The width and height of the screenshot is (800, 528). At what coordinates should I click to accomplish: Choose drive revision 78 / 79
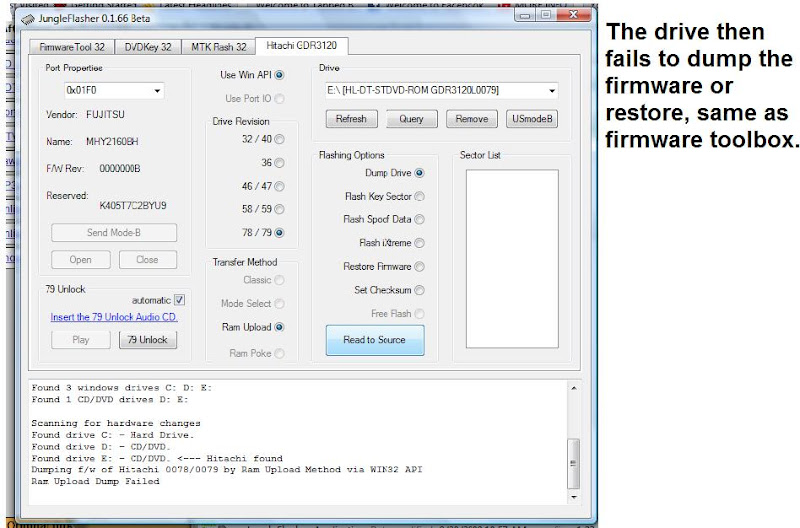[x=279, y=233]
